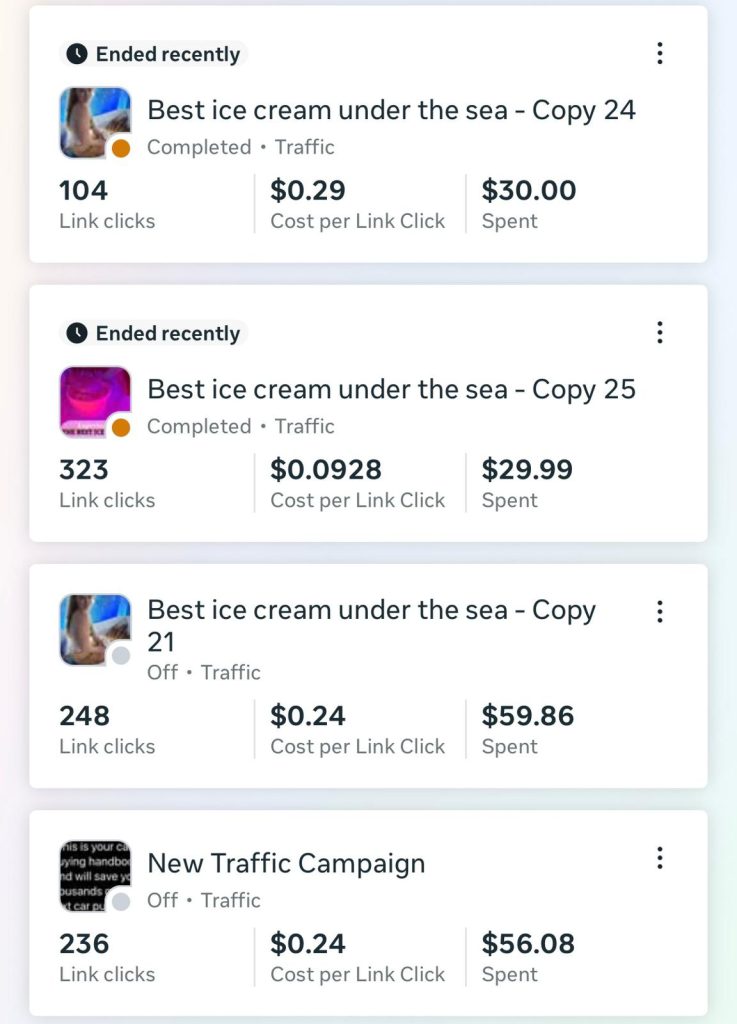Open 'Best ice cream under the sea - Copy 25'
The width and height of the screenshot is (737, 1024).
click(x=391, y=389)
